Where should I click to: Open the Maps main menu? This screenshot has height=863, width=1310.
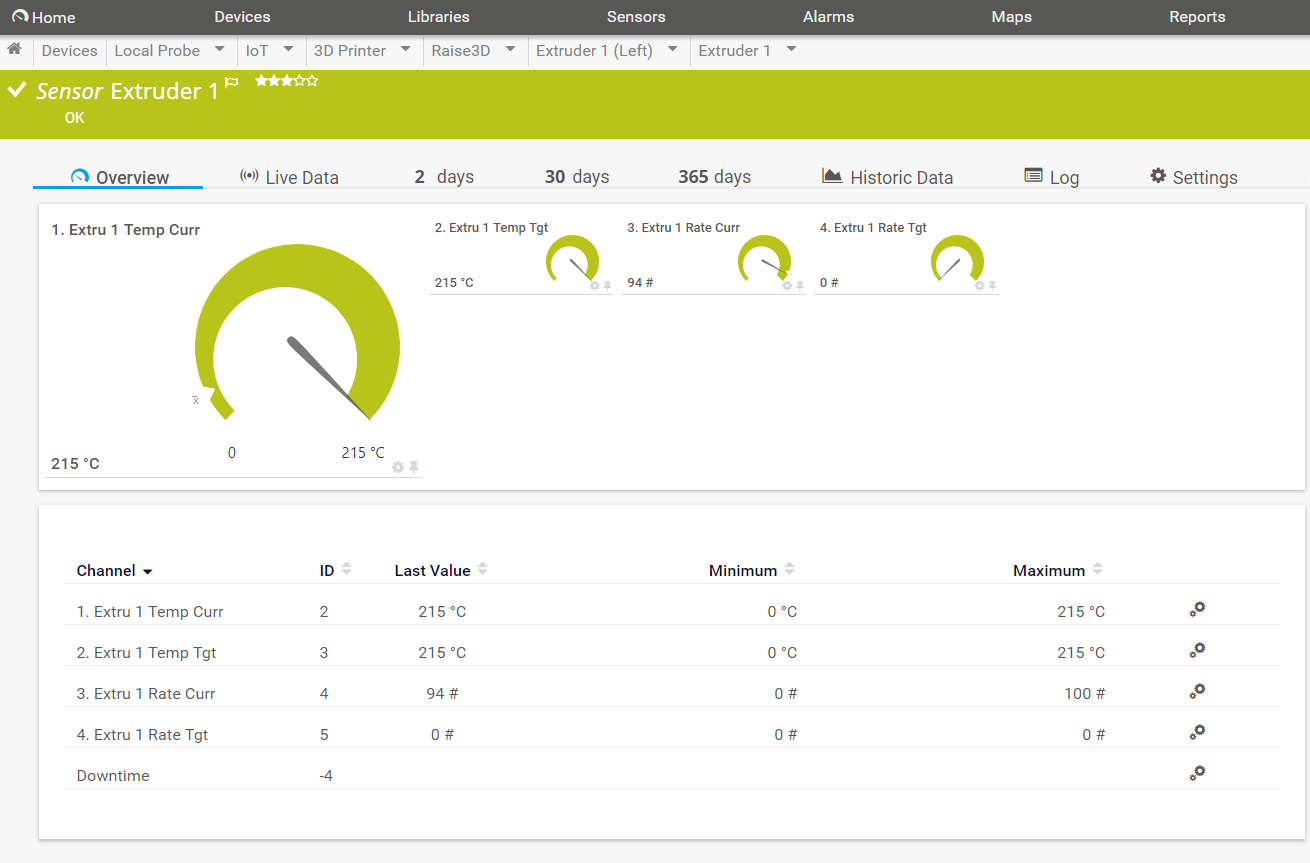click(1011, 17)
